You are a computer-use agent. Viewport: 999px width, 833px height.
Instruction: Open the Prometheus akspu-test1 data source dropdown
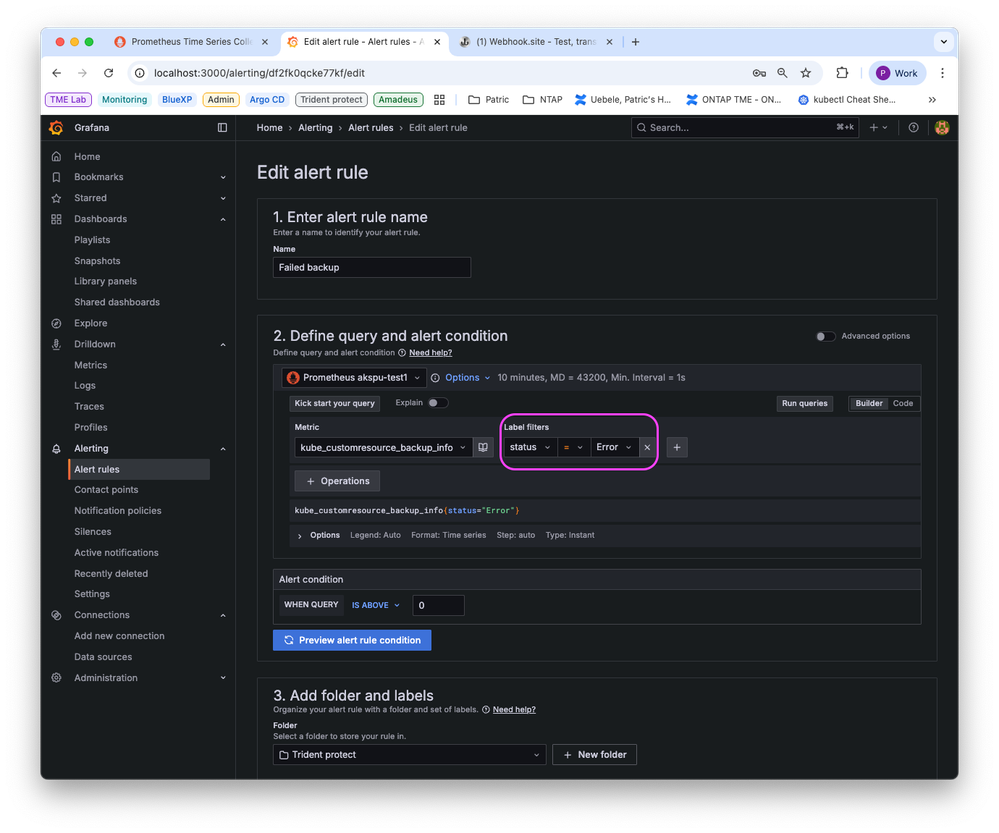click(x=354, y=378)
